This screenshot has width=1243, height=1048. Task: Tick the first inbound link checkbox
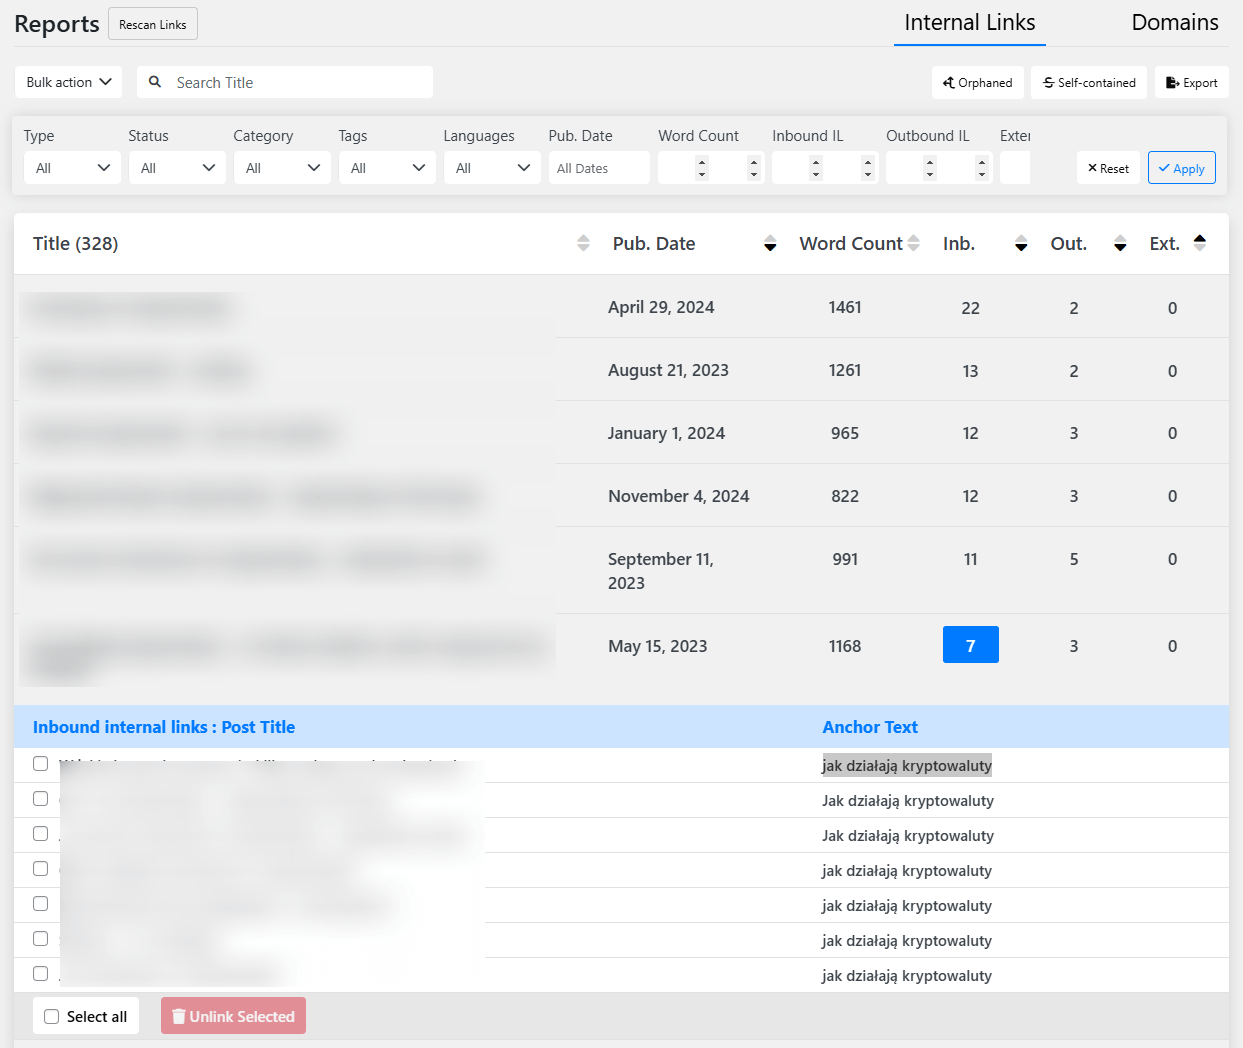point(41,764)
